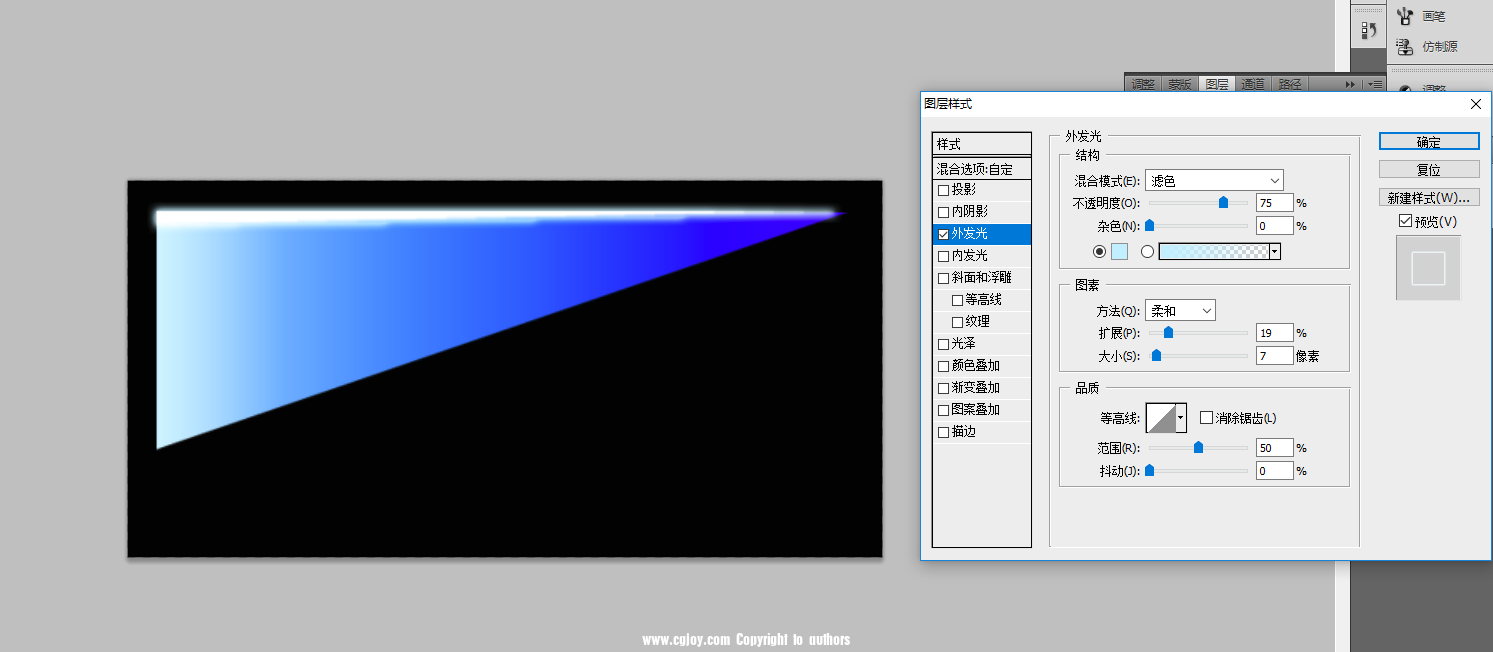Click the Size value field showing 7
Viewport: 1493px width, 652px height.
[1274, 356]
